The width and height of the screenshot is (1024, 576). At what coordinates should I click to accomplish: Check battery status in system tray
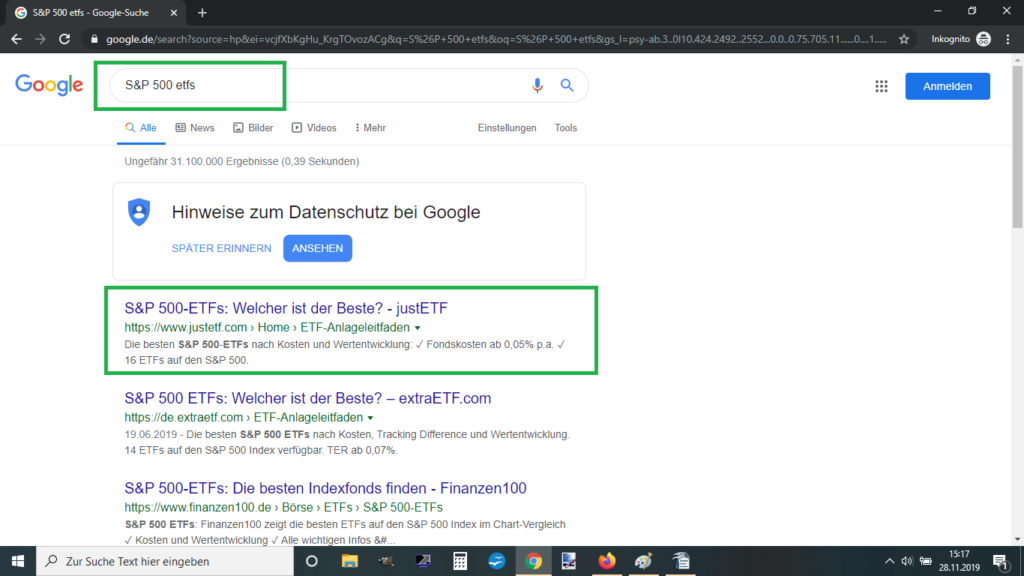click(x=925, y=561)
